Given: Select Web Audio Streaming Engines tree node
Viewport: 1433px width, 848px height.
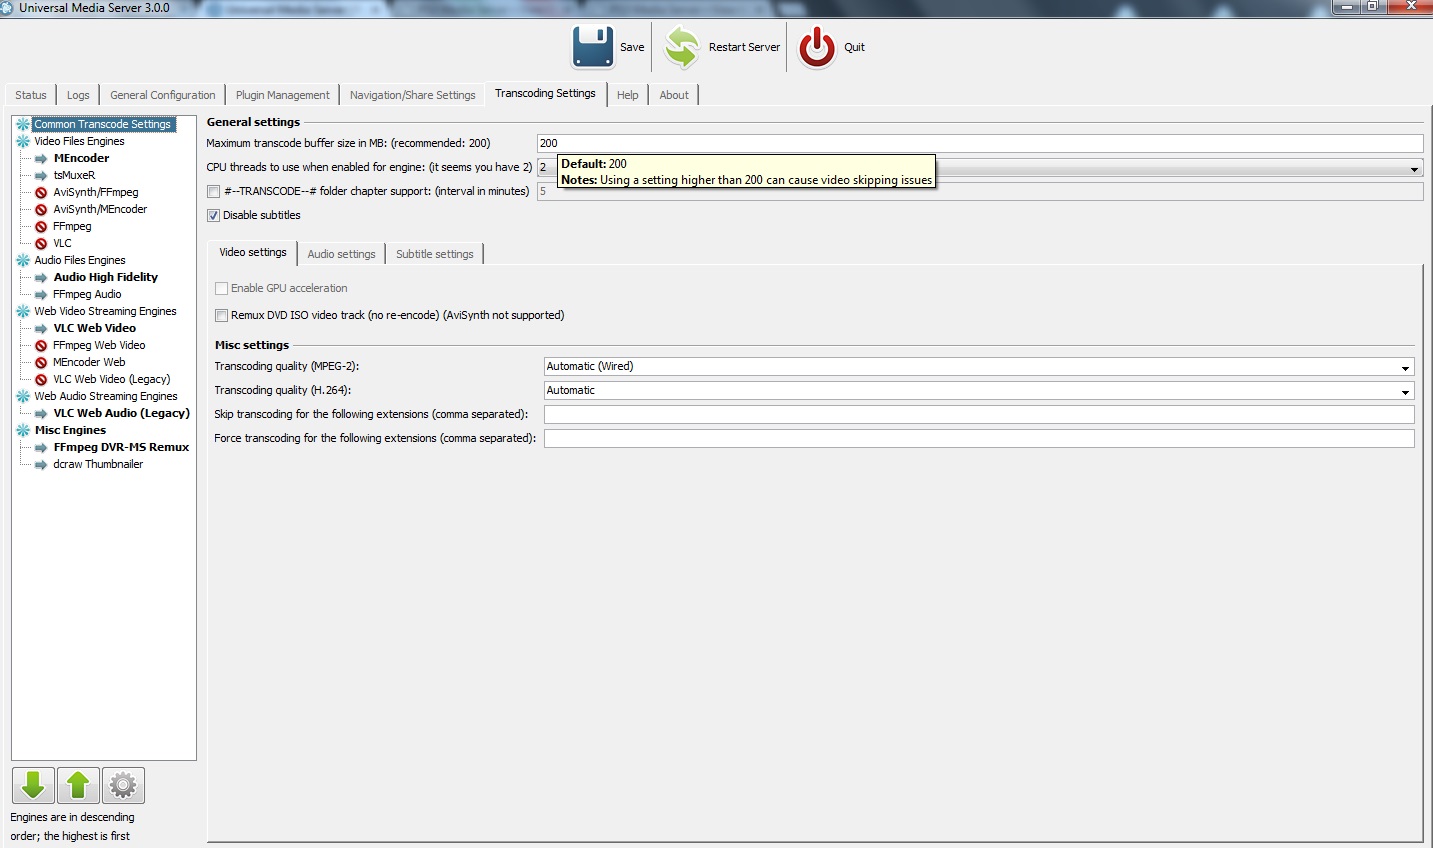Looking at the screenshot, I should click(x=105, y=397).
